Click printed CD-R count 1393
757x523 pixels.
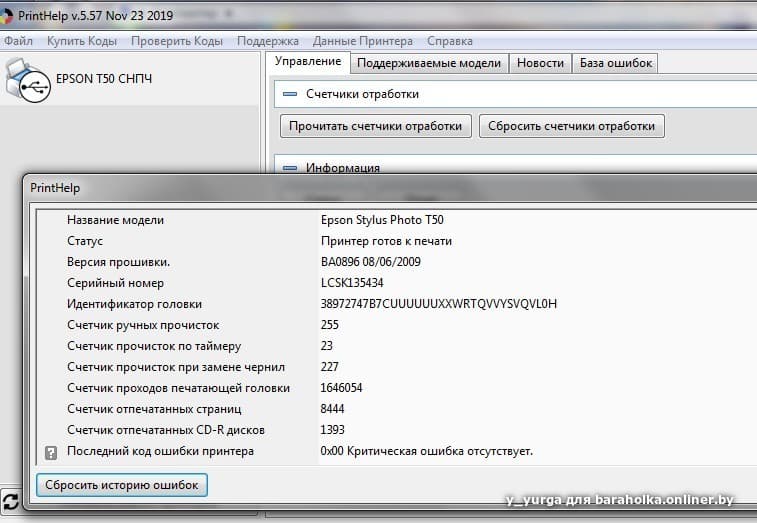click(333, 430)
